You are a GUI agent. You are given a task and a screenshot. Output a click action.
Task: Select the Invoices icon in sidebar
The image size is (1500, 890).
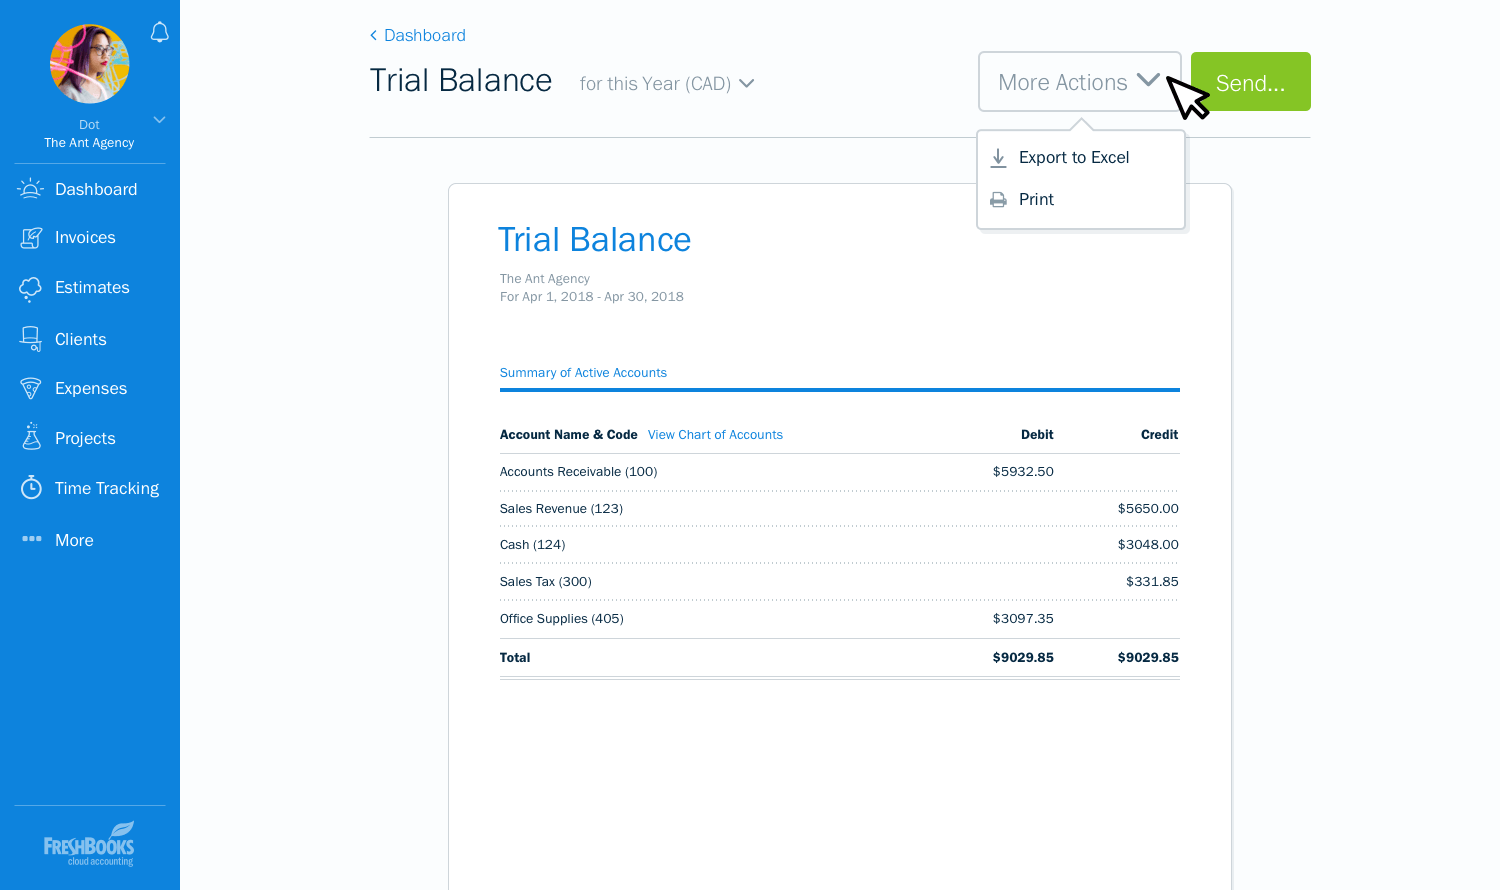pyautogui.click(x=31, y=238)
